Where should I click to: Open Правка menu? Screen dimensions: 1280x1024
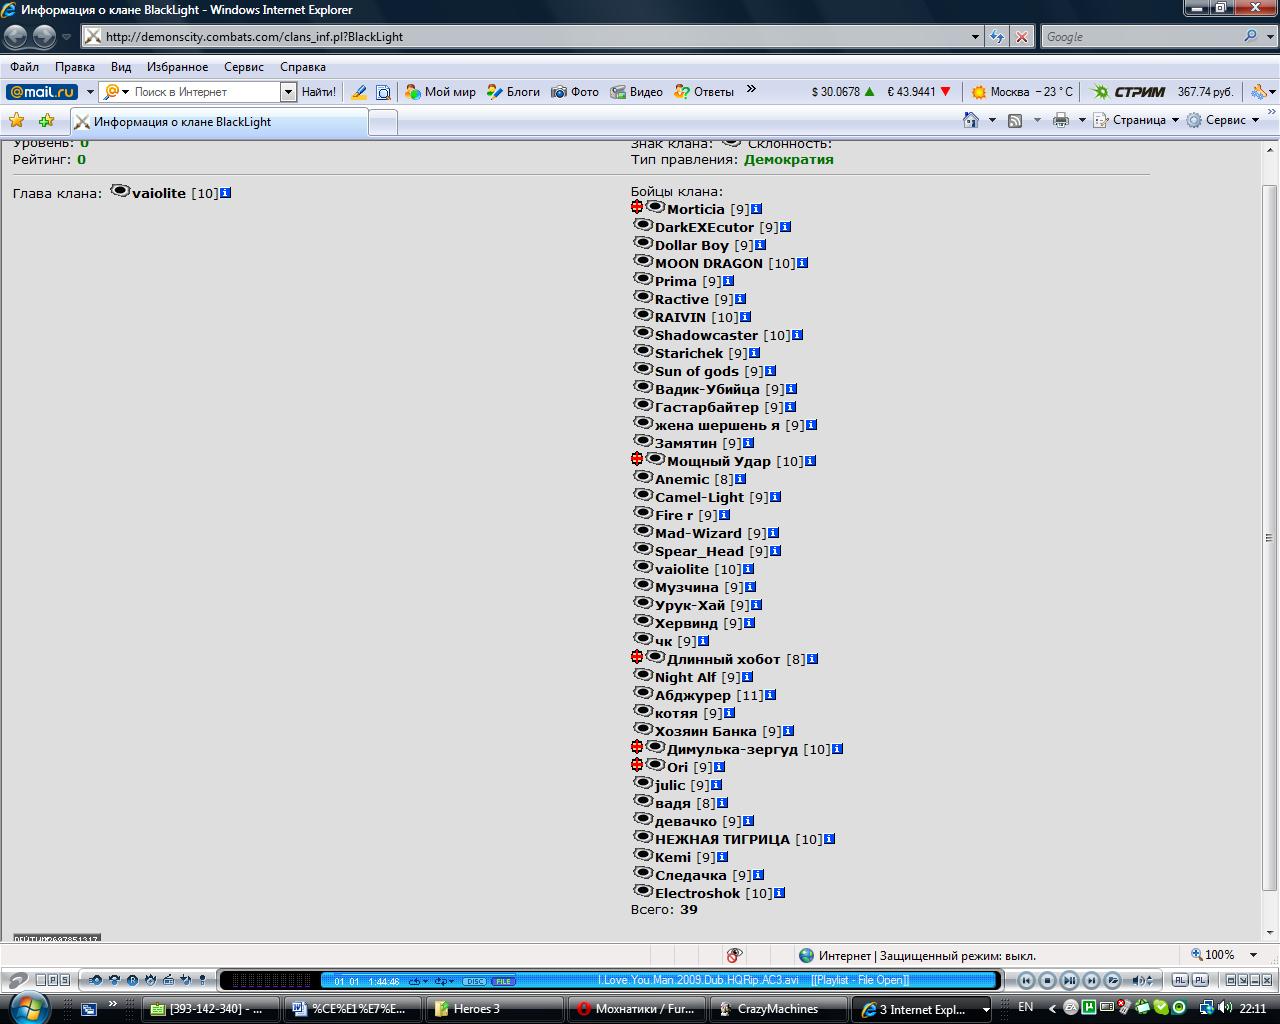click(75, 67)
